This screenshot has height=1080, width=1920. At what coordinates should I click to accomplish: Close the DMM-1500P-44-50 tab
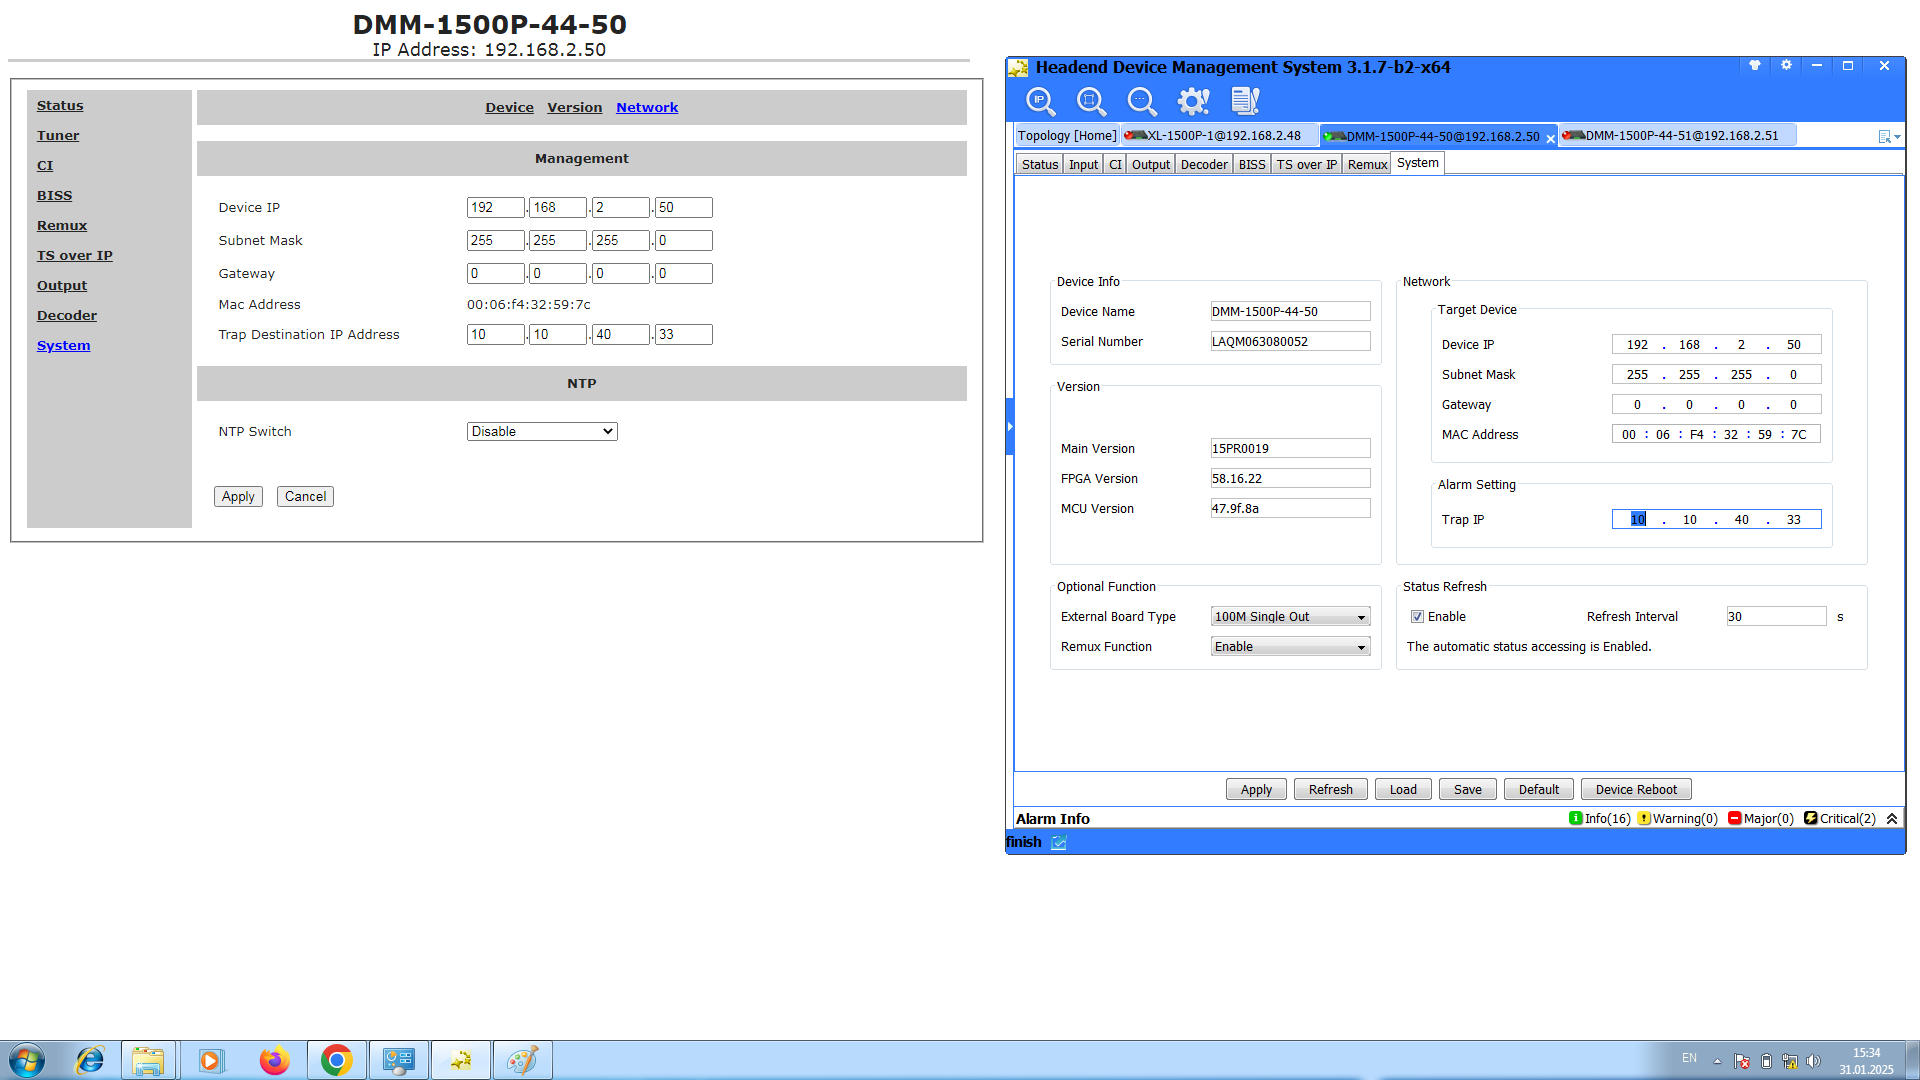click(1551, 139)
